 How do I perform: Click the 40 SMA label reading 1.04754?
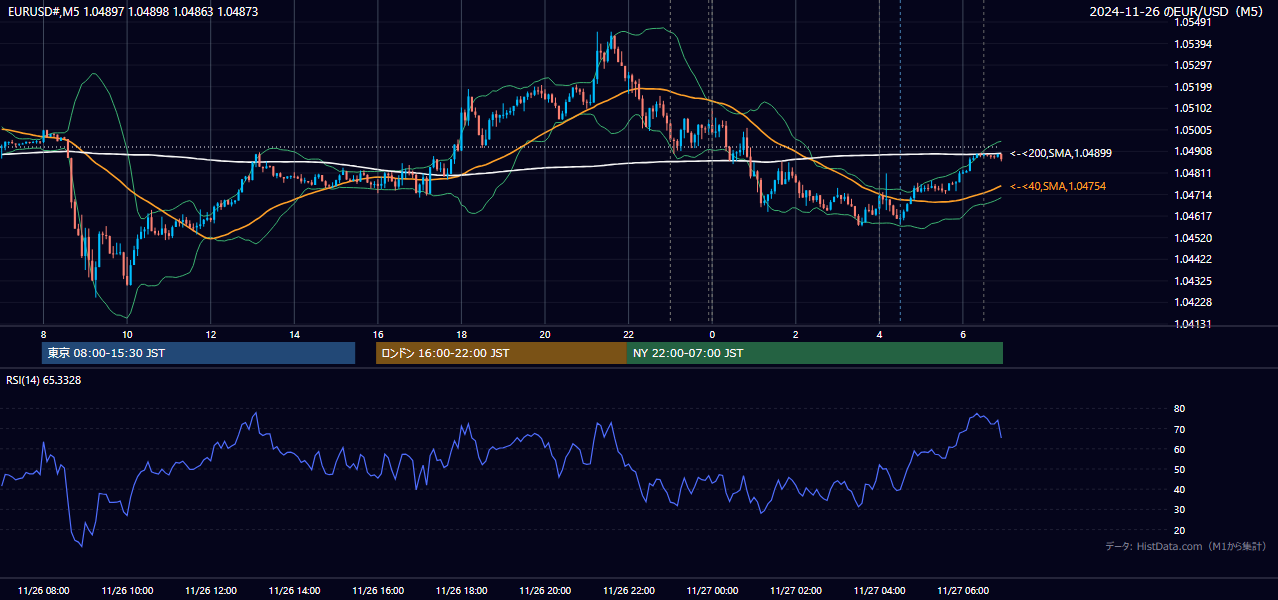[1058, 186]
